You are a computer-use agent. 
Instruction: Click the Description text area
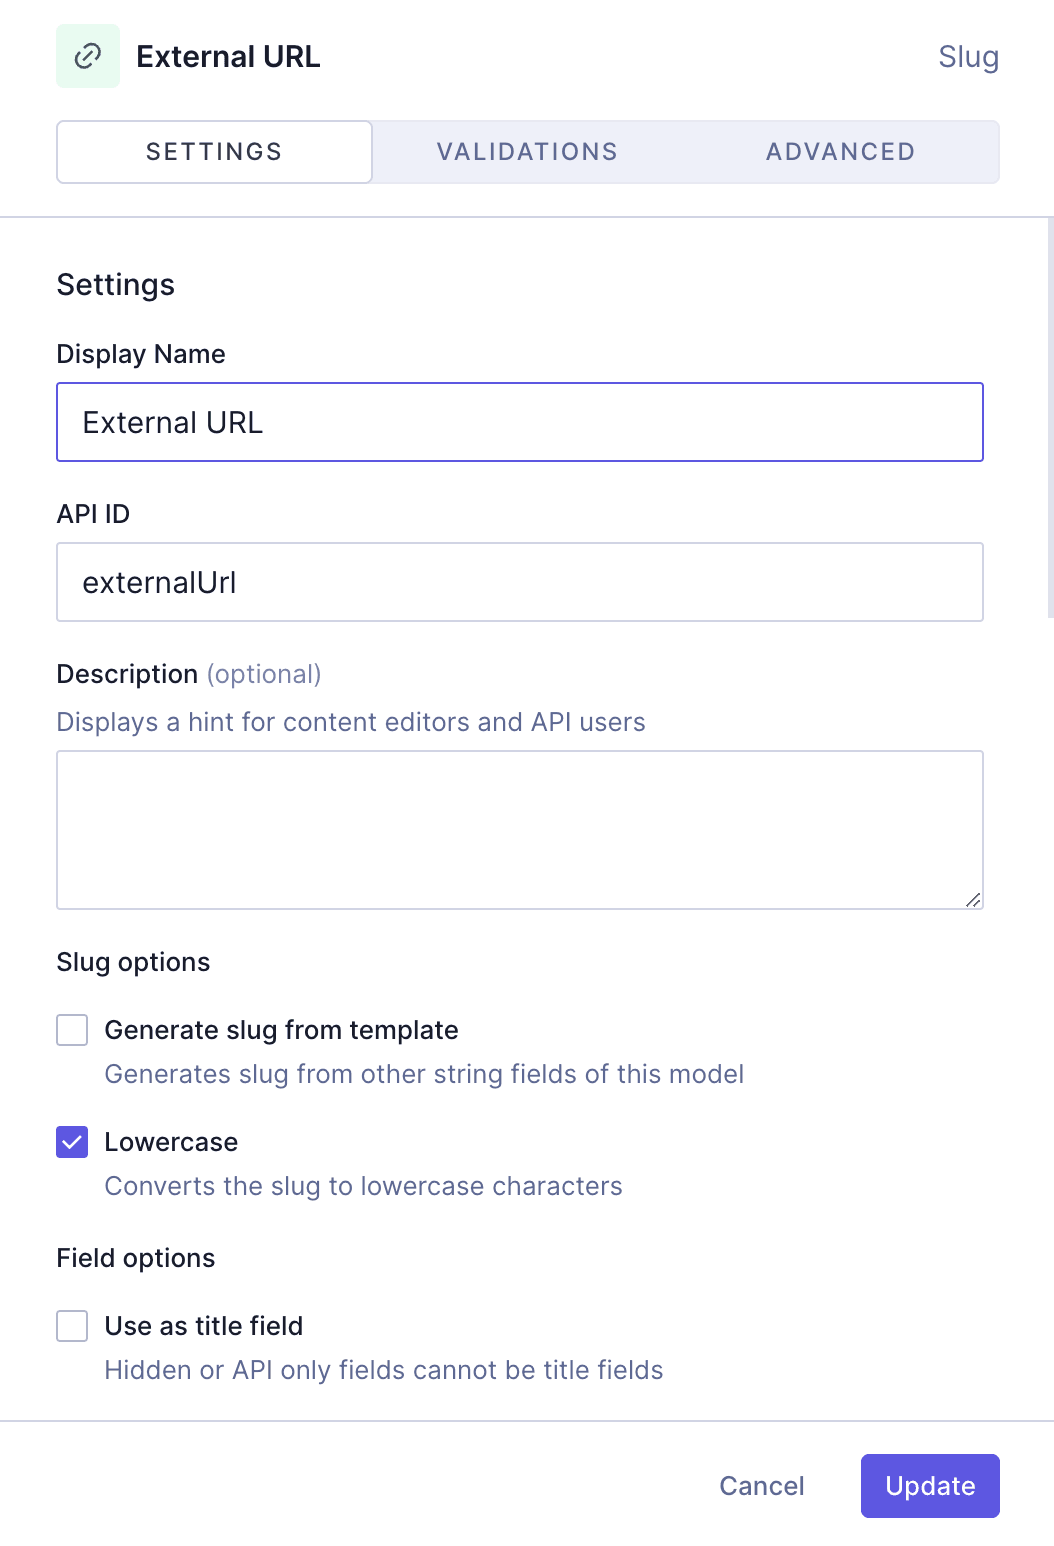coord(520,828)
